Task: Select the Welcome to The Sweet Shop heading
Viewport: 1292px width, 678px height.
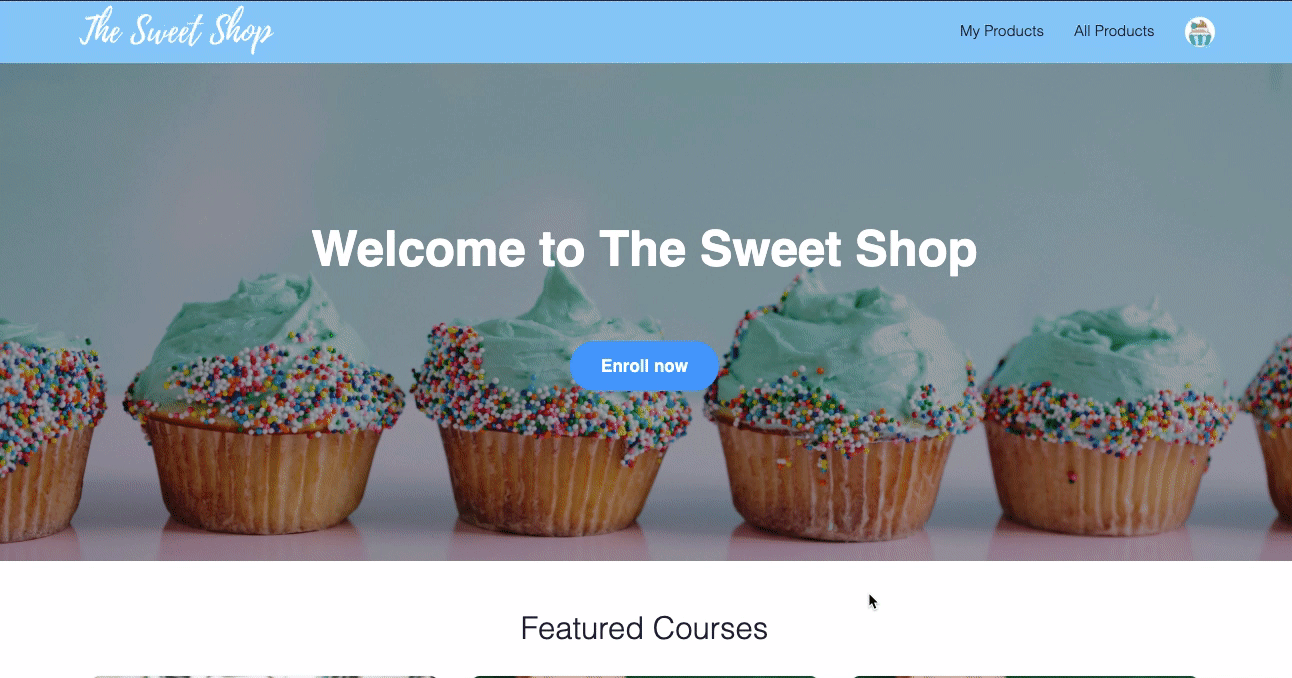Action: coord(644,248)
